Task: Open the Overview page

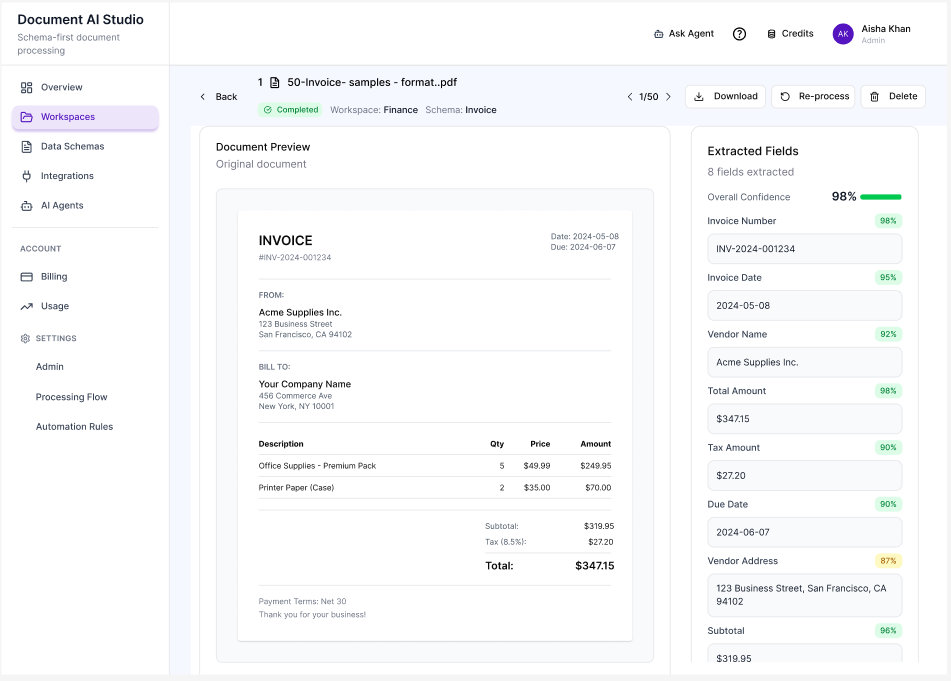Action: 85,87
